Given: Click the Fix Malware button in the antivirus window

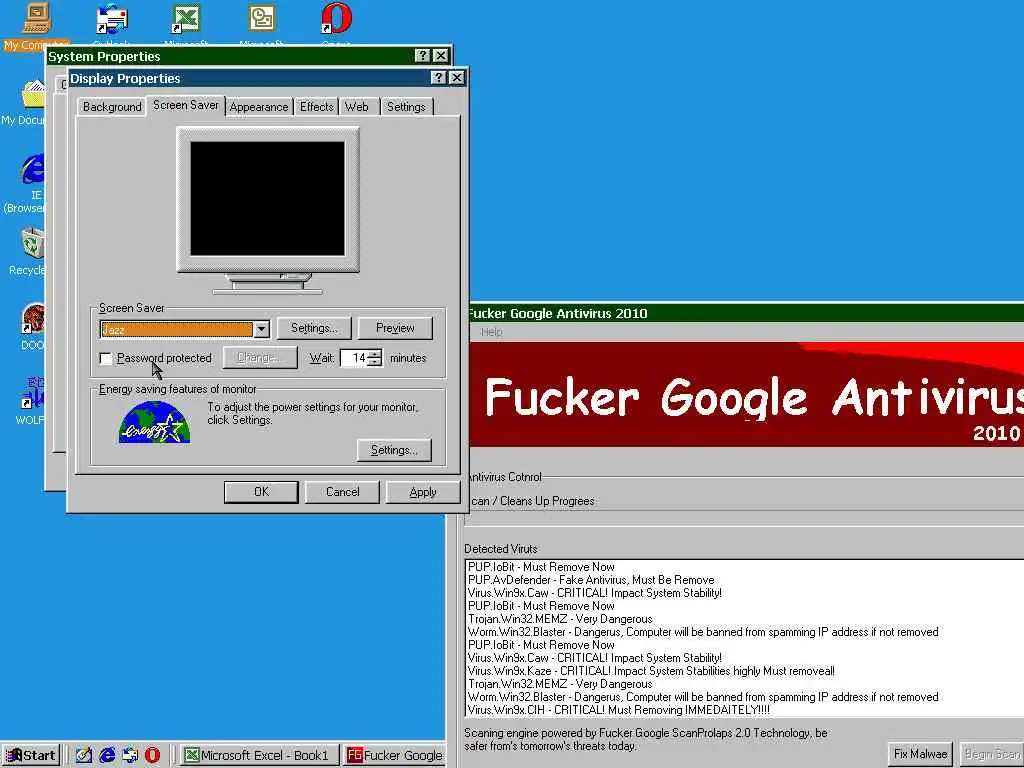Looking at the screenshot, I should [x=920, y=754].
